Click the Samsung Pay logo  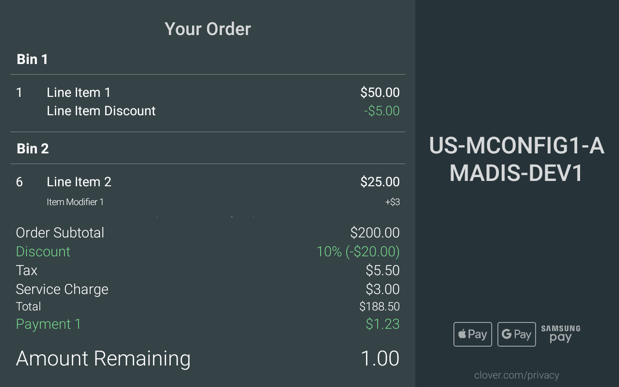(561, 334)
